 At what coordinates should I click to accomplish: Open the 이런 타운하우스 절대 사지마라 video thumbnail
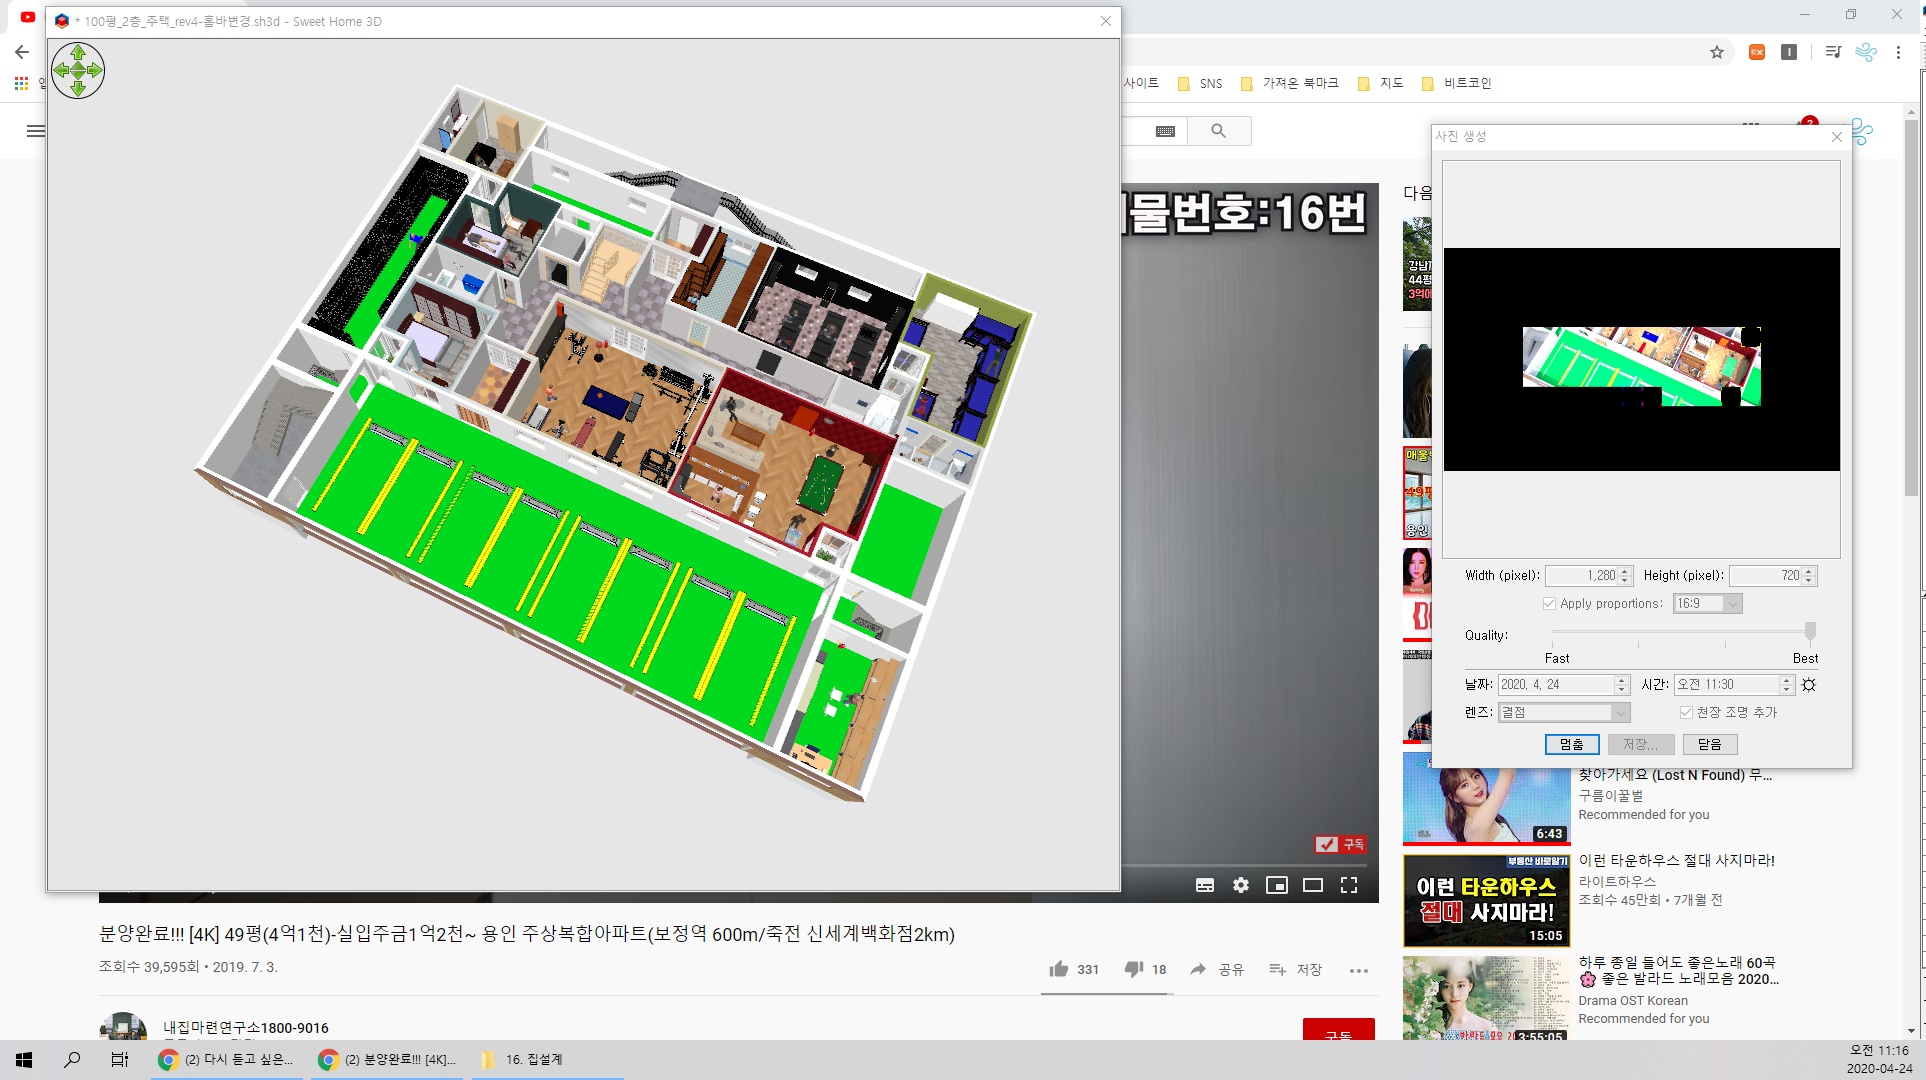click(1486, 900)
